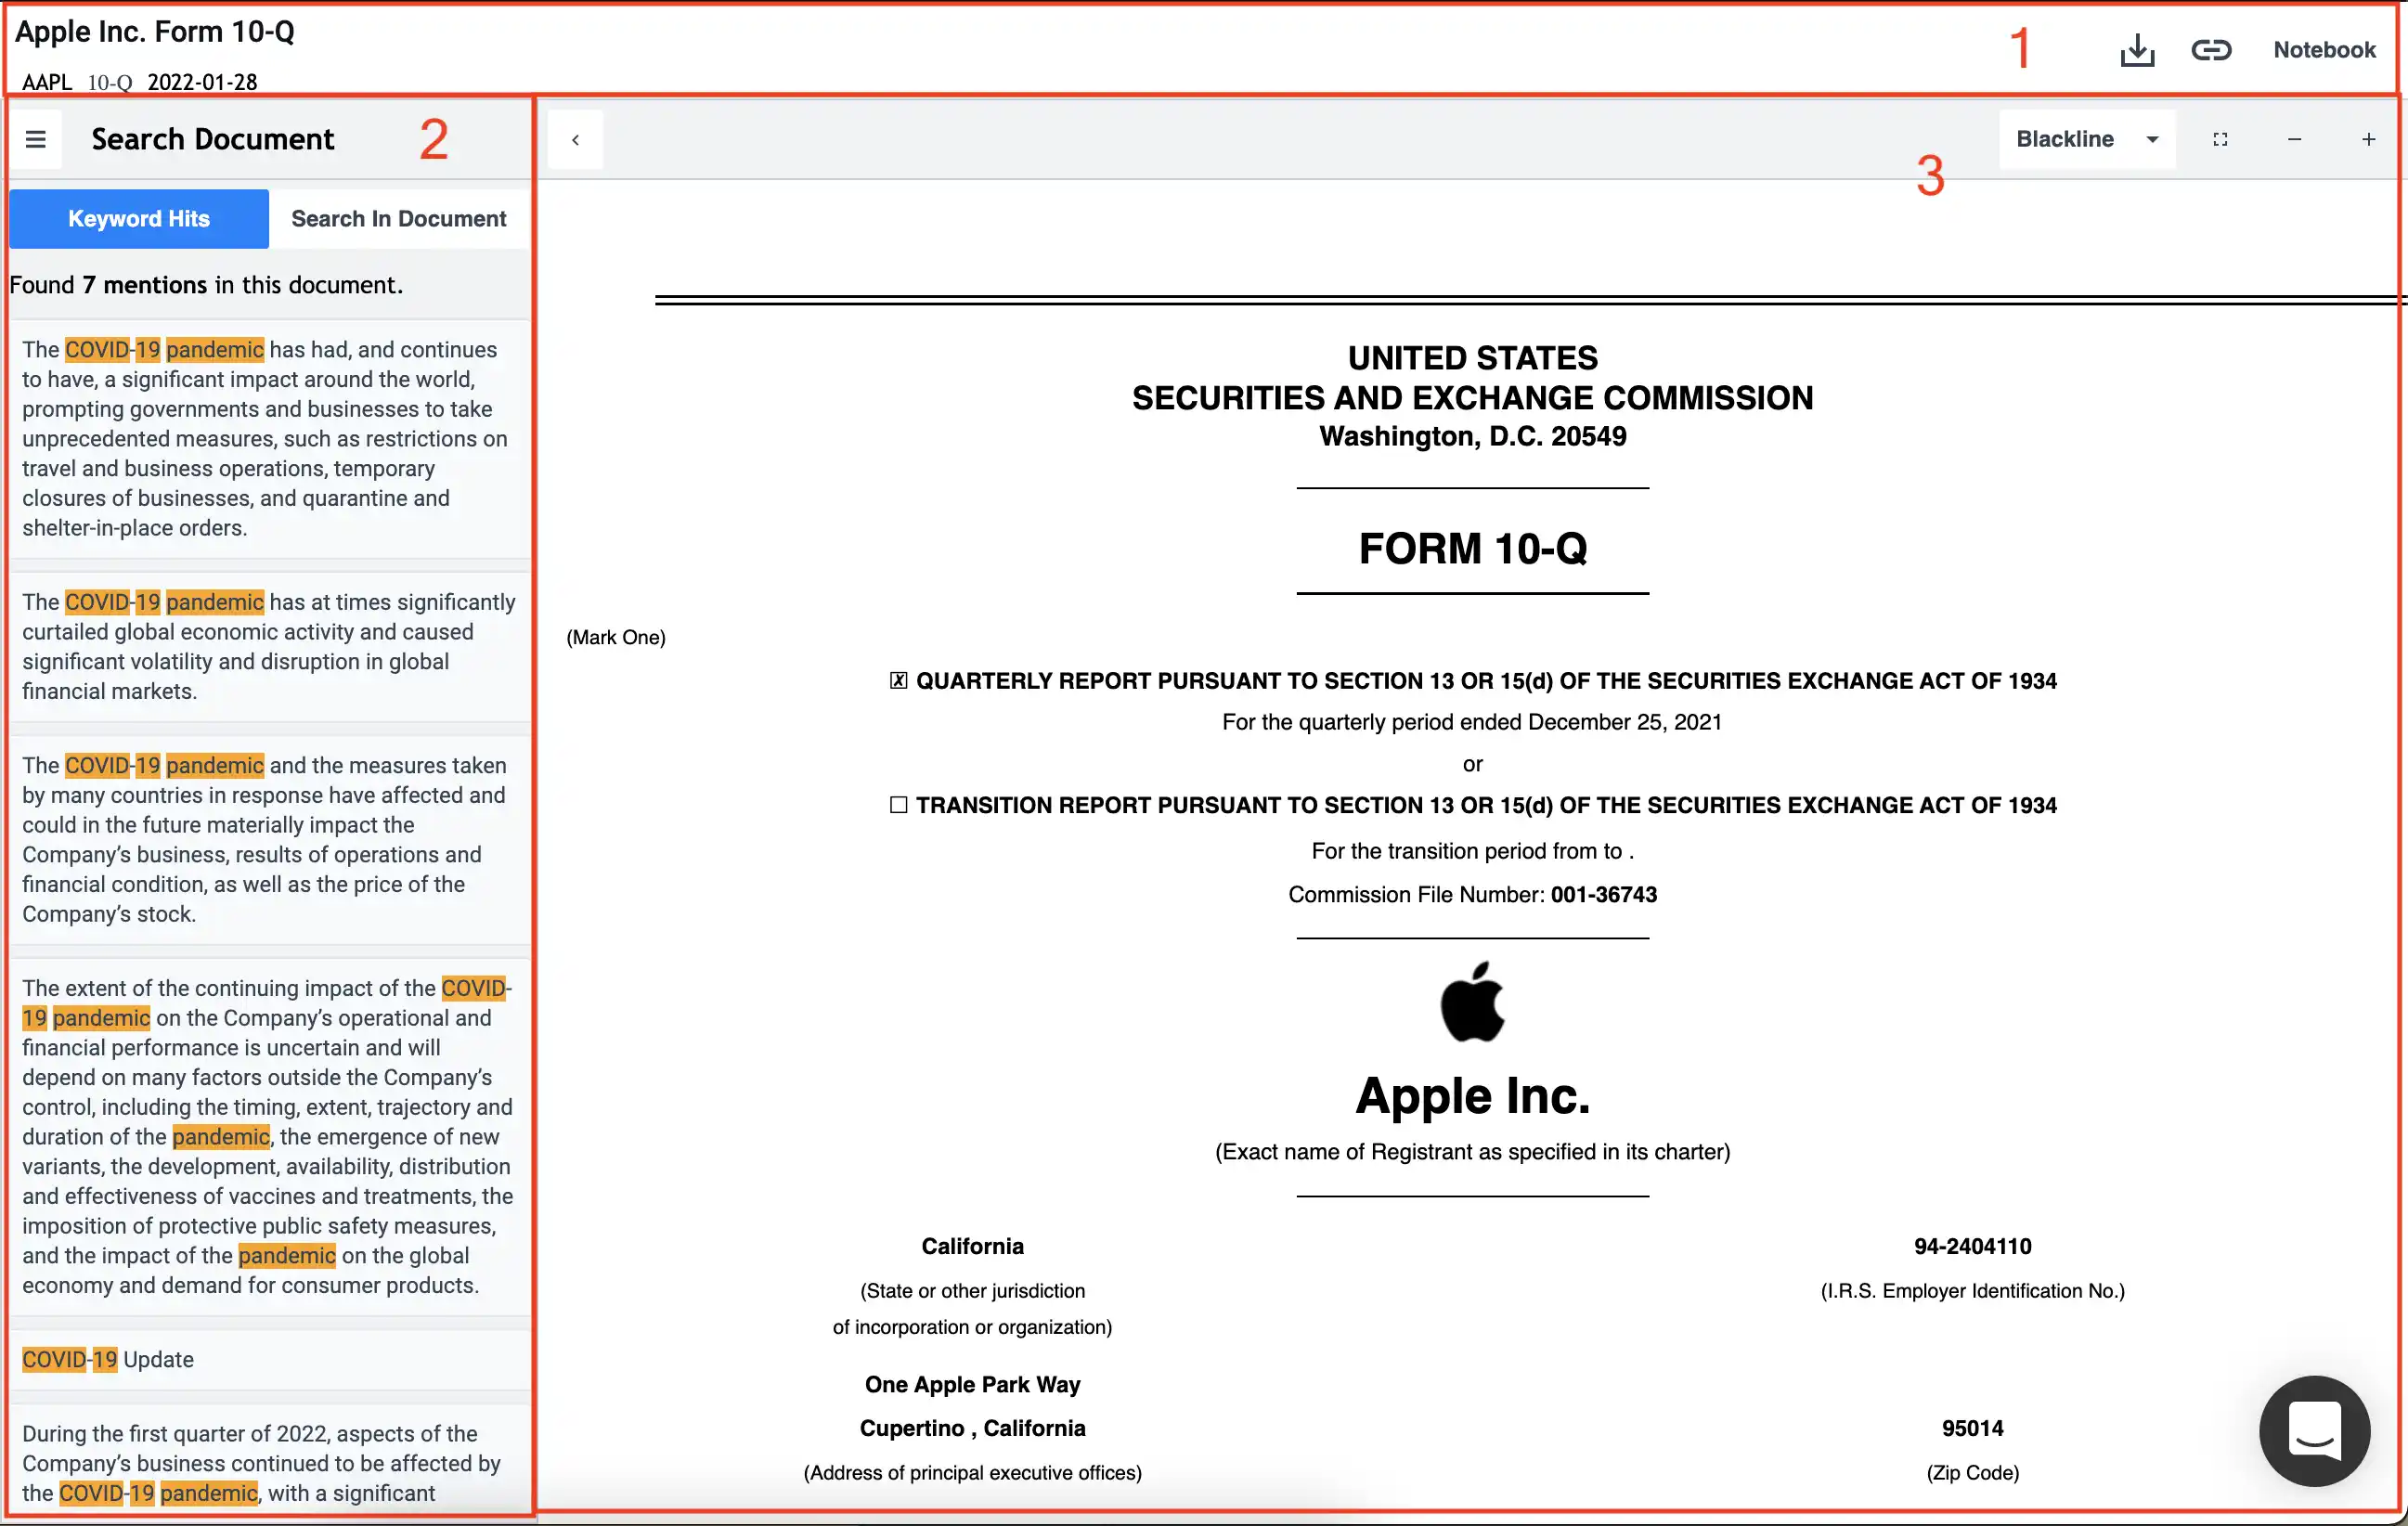
Task: Click the Blackline dropdown arrow
Action: (2152, 140)
